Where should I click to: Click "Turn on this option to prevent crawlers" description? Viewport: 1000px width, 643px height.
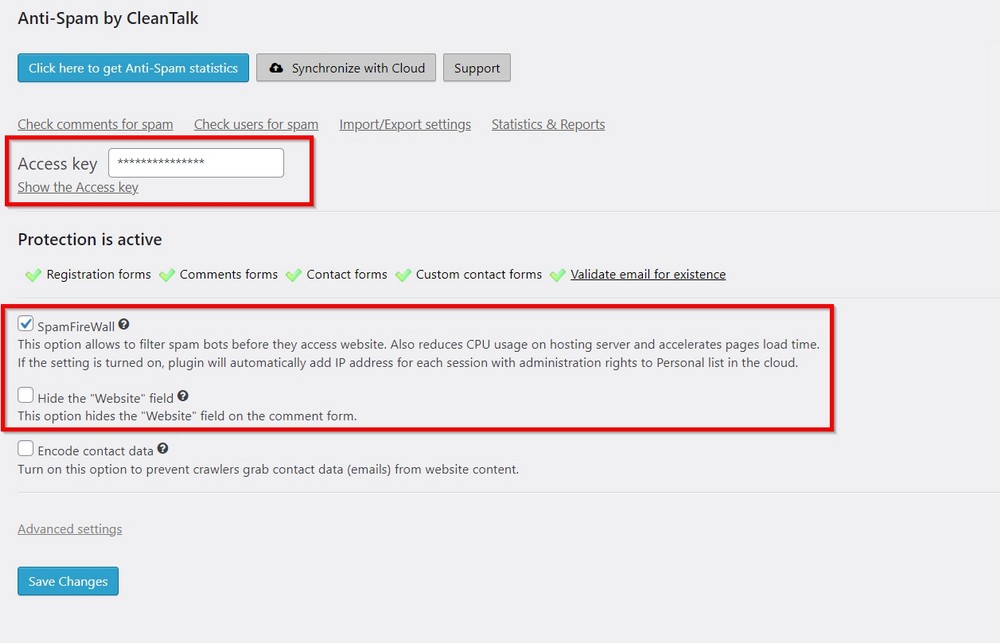268,469
